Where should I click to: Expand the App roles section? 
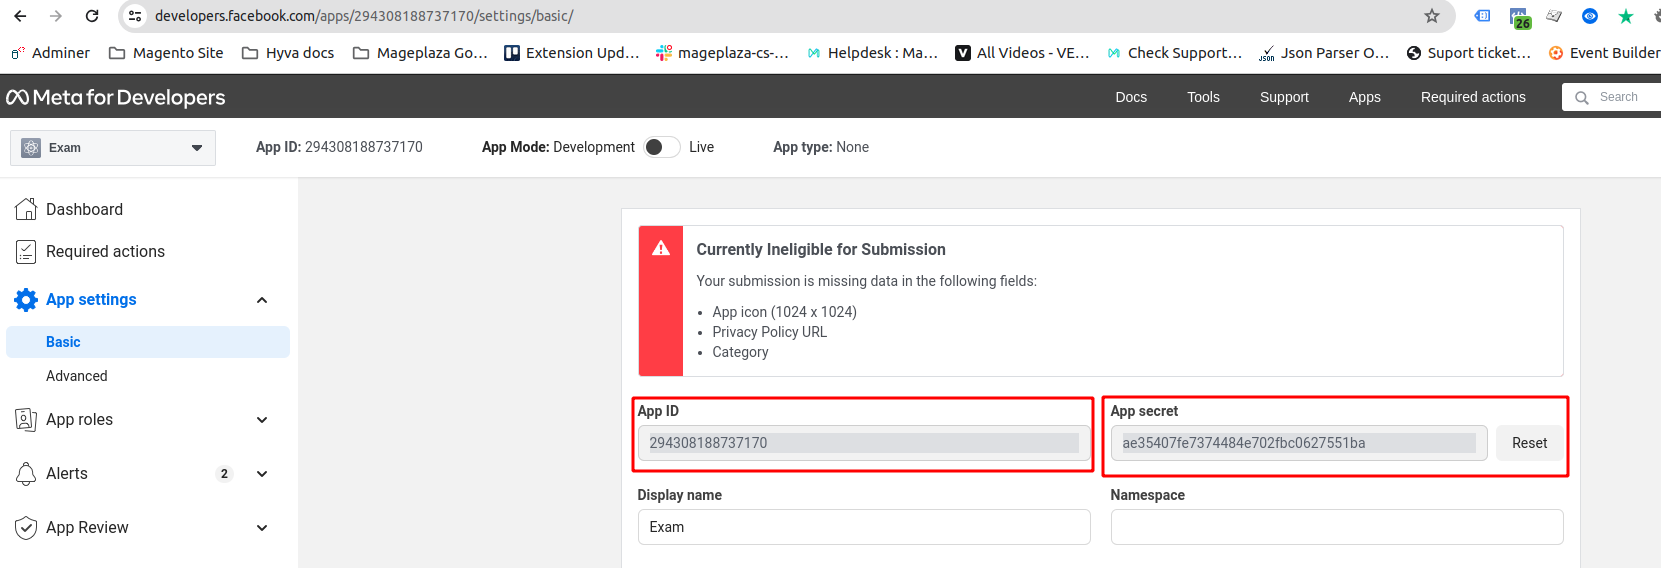coord(262,420)
